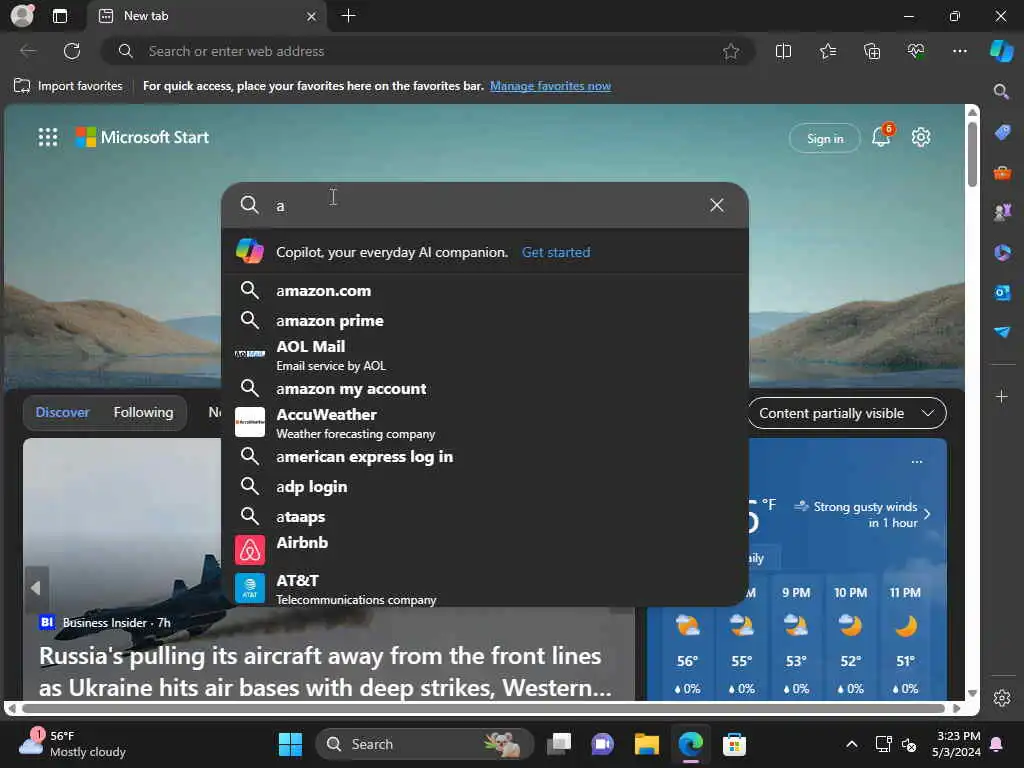Screen dimensions: 1024x768
Task: Click the search box containing 'a'
Action: click(x=487, y=206)
